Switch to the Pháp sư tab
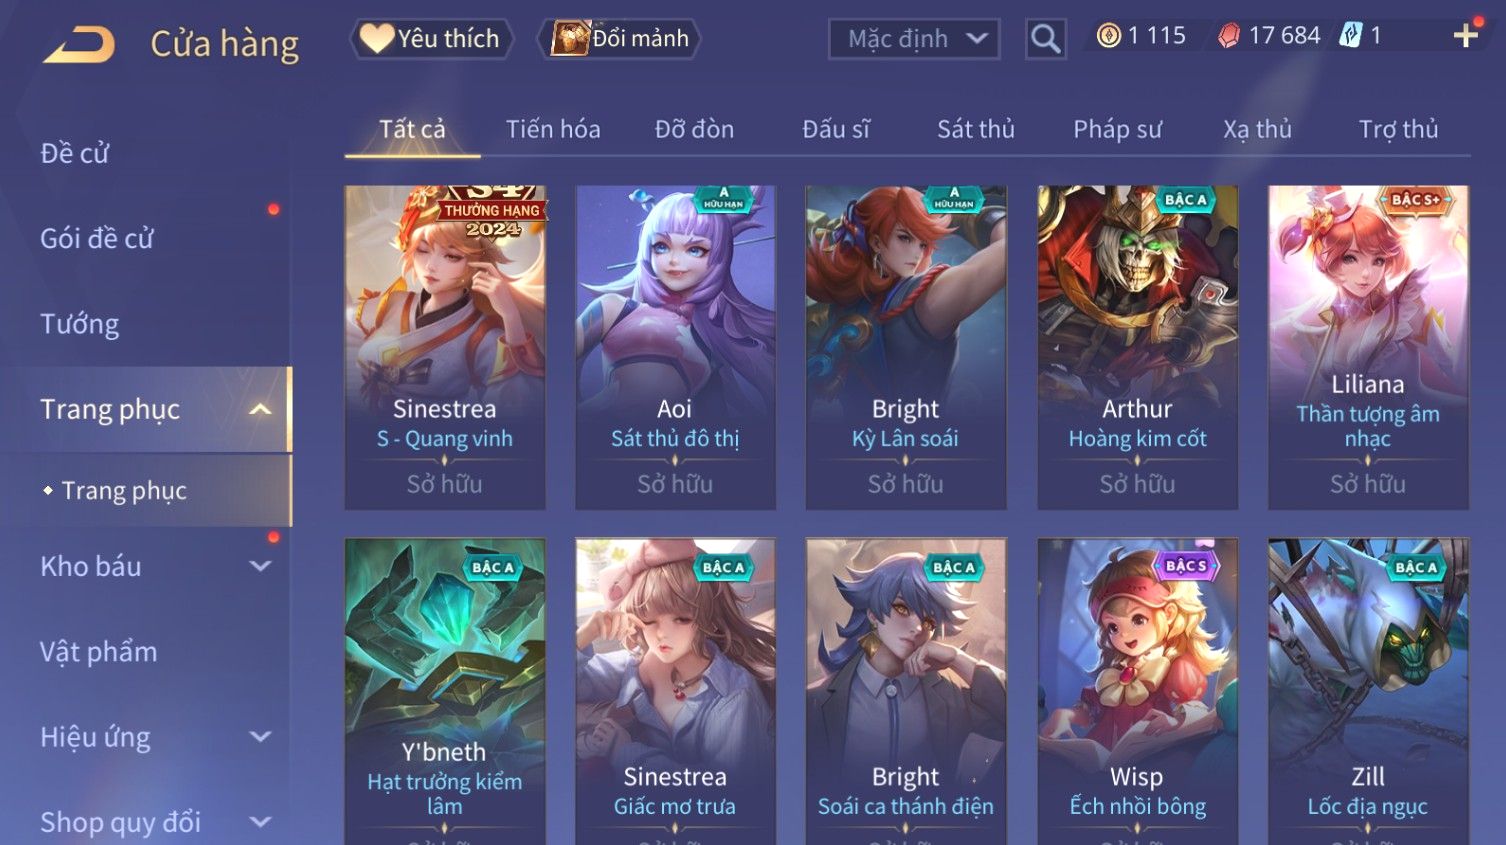 point(1117,129)
